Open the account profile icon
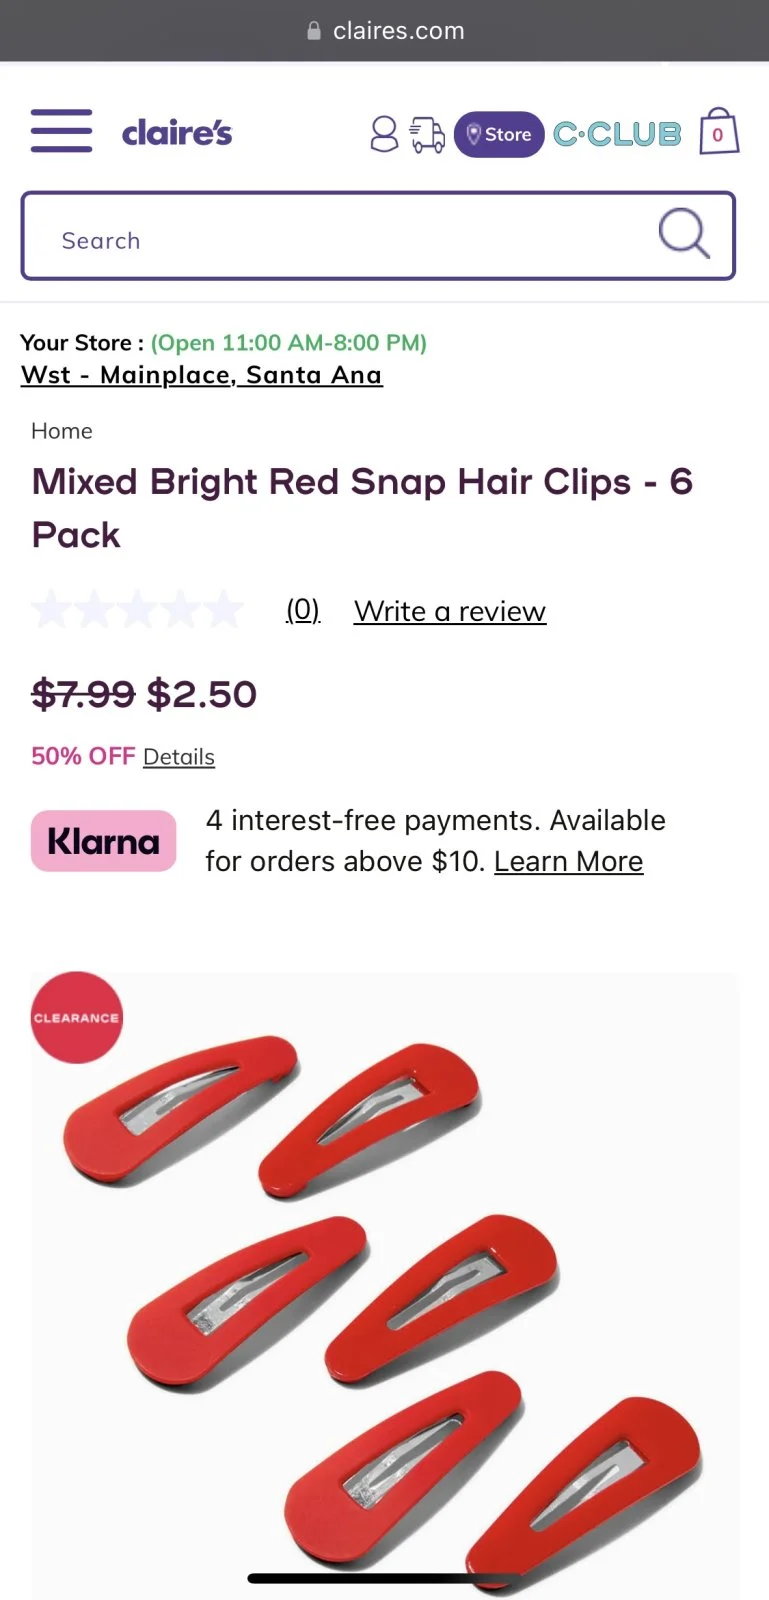This screenshot has width=769, height=1600. point(384,134)
